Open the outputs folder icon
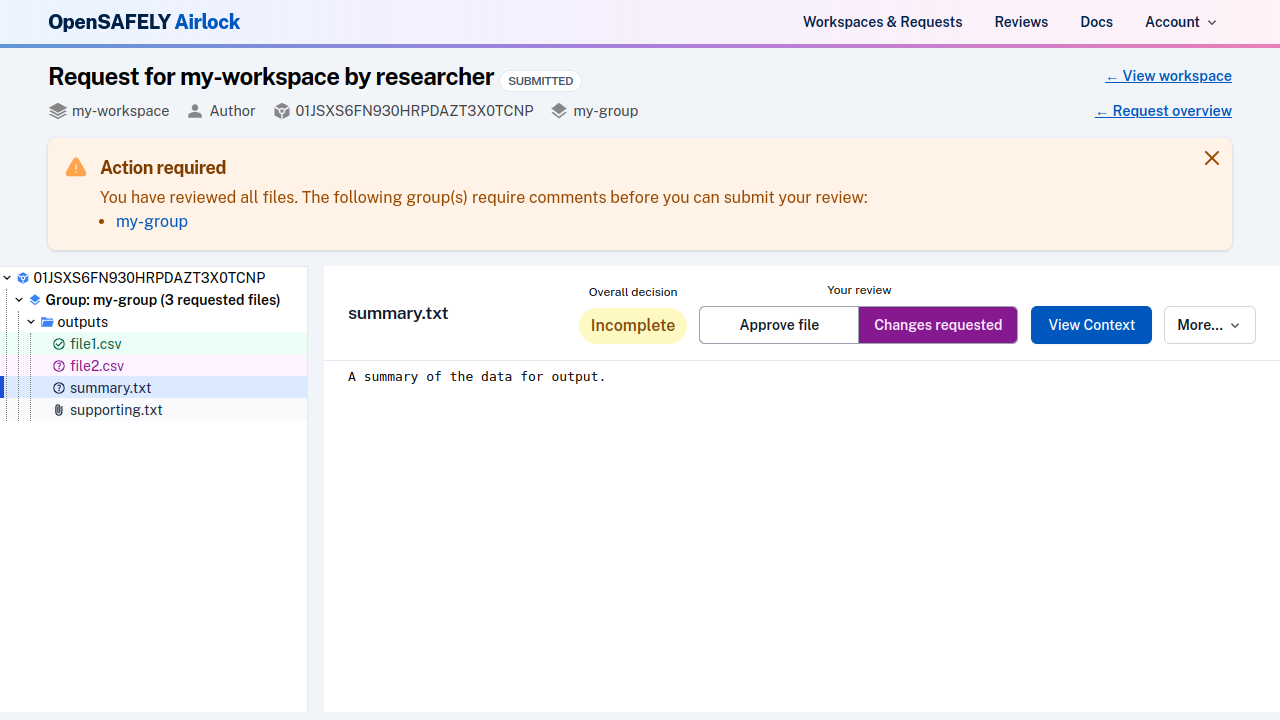Screen dimensions: 1280x720 [47, 322]
